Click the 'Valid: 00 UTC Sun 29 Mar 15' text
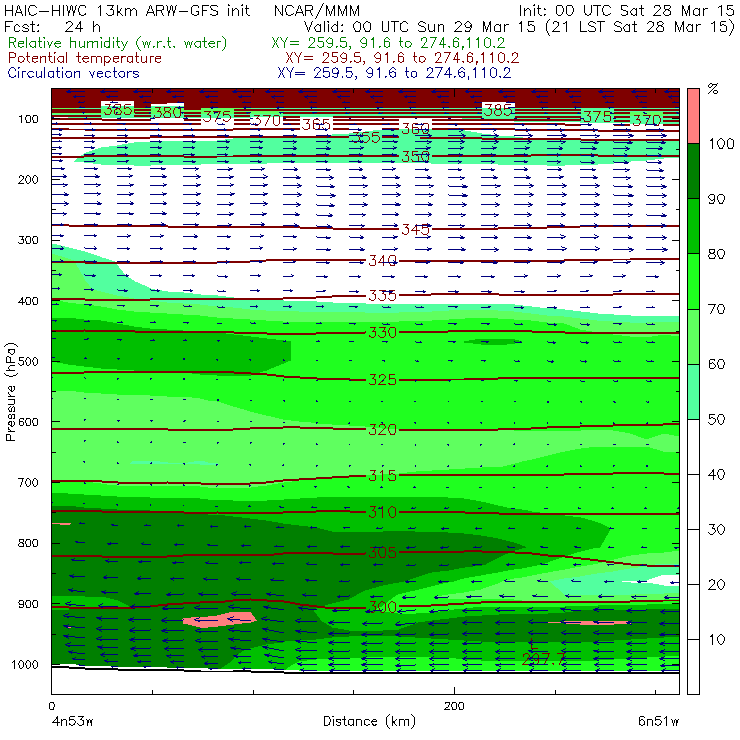 [x=422, y=26]
